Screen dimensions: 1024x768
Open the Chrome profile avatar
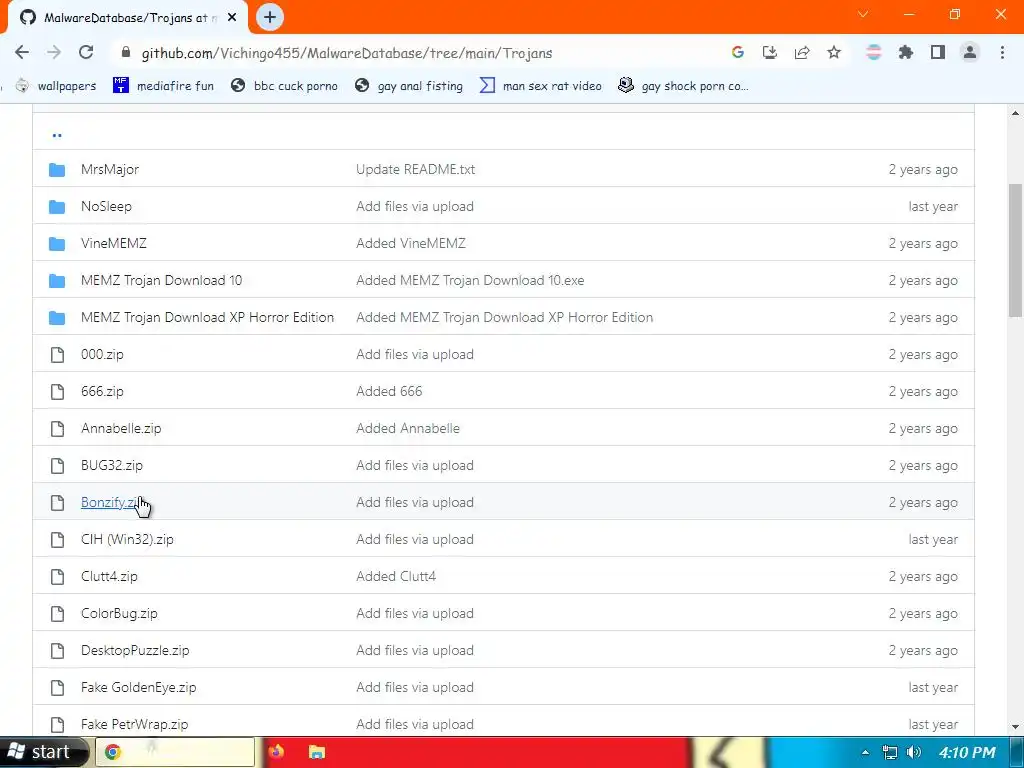[x=970, y=52]
